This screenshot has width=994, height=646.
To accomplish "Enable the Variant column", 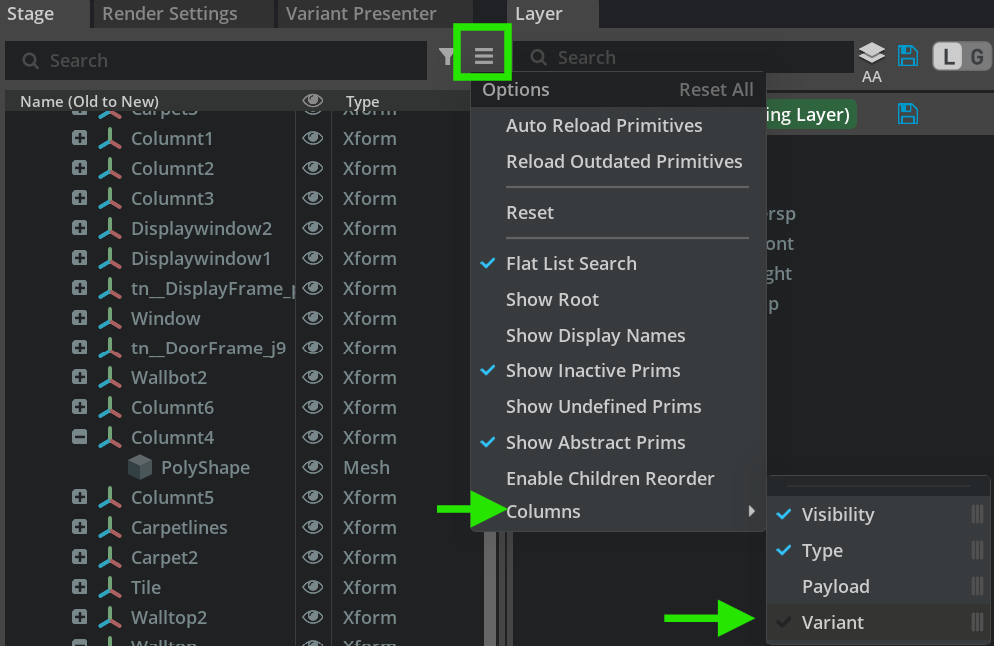I will (832, 622).
